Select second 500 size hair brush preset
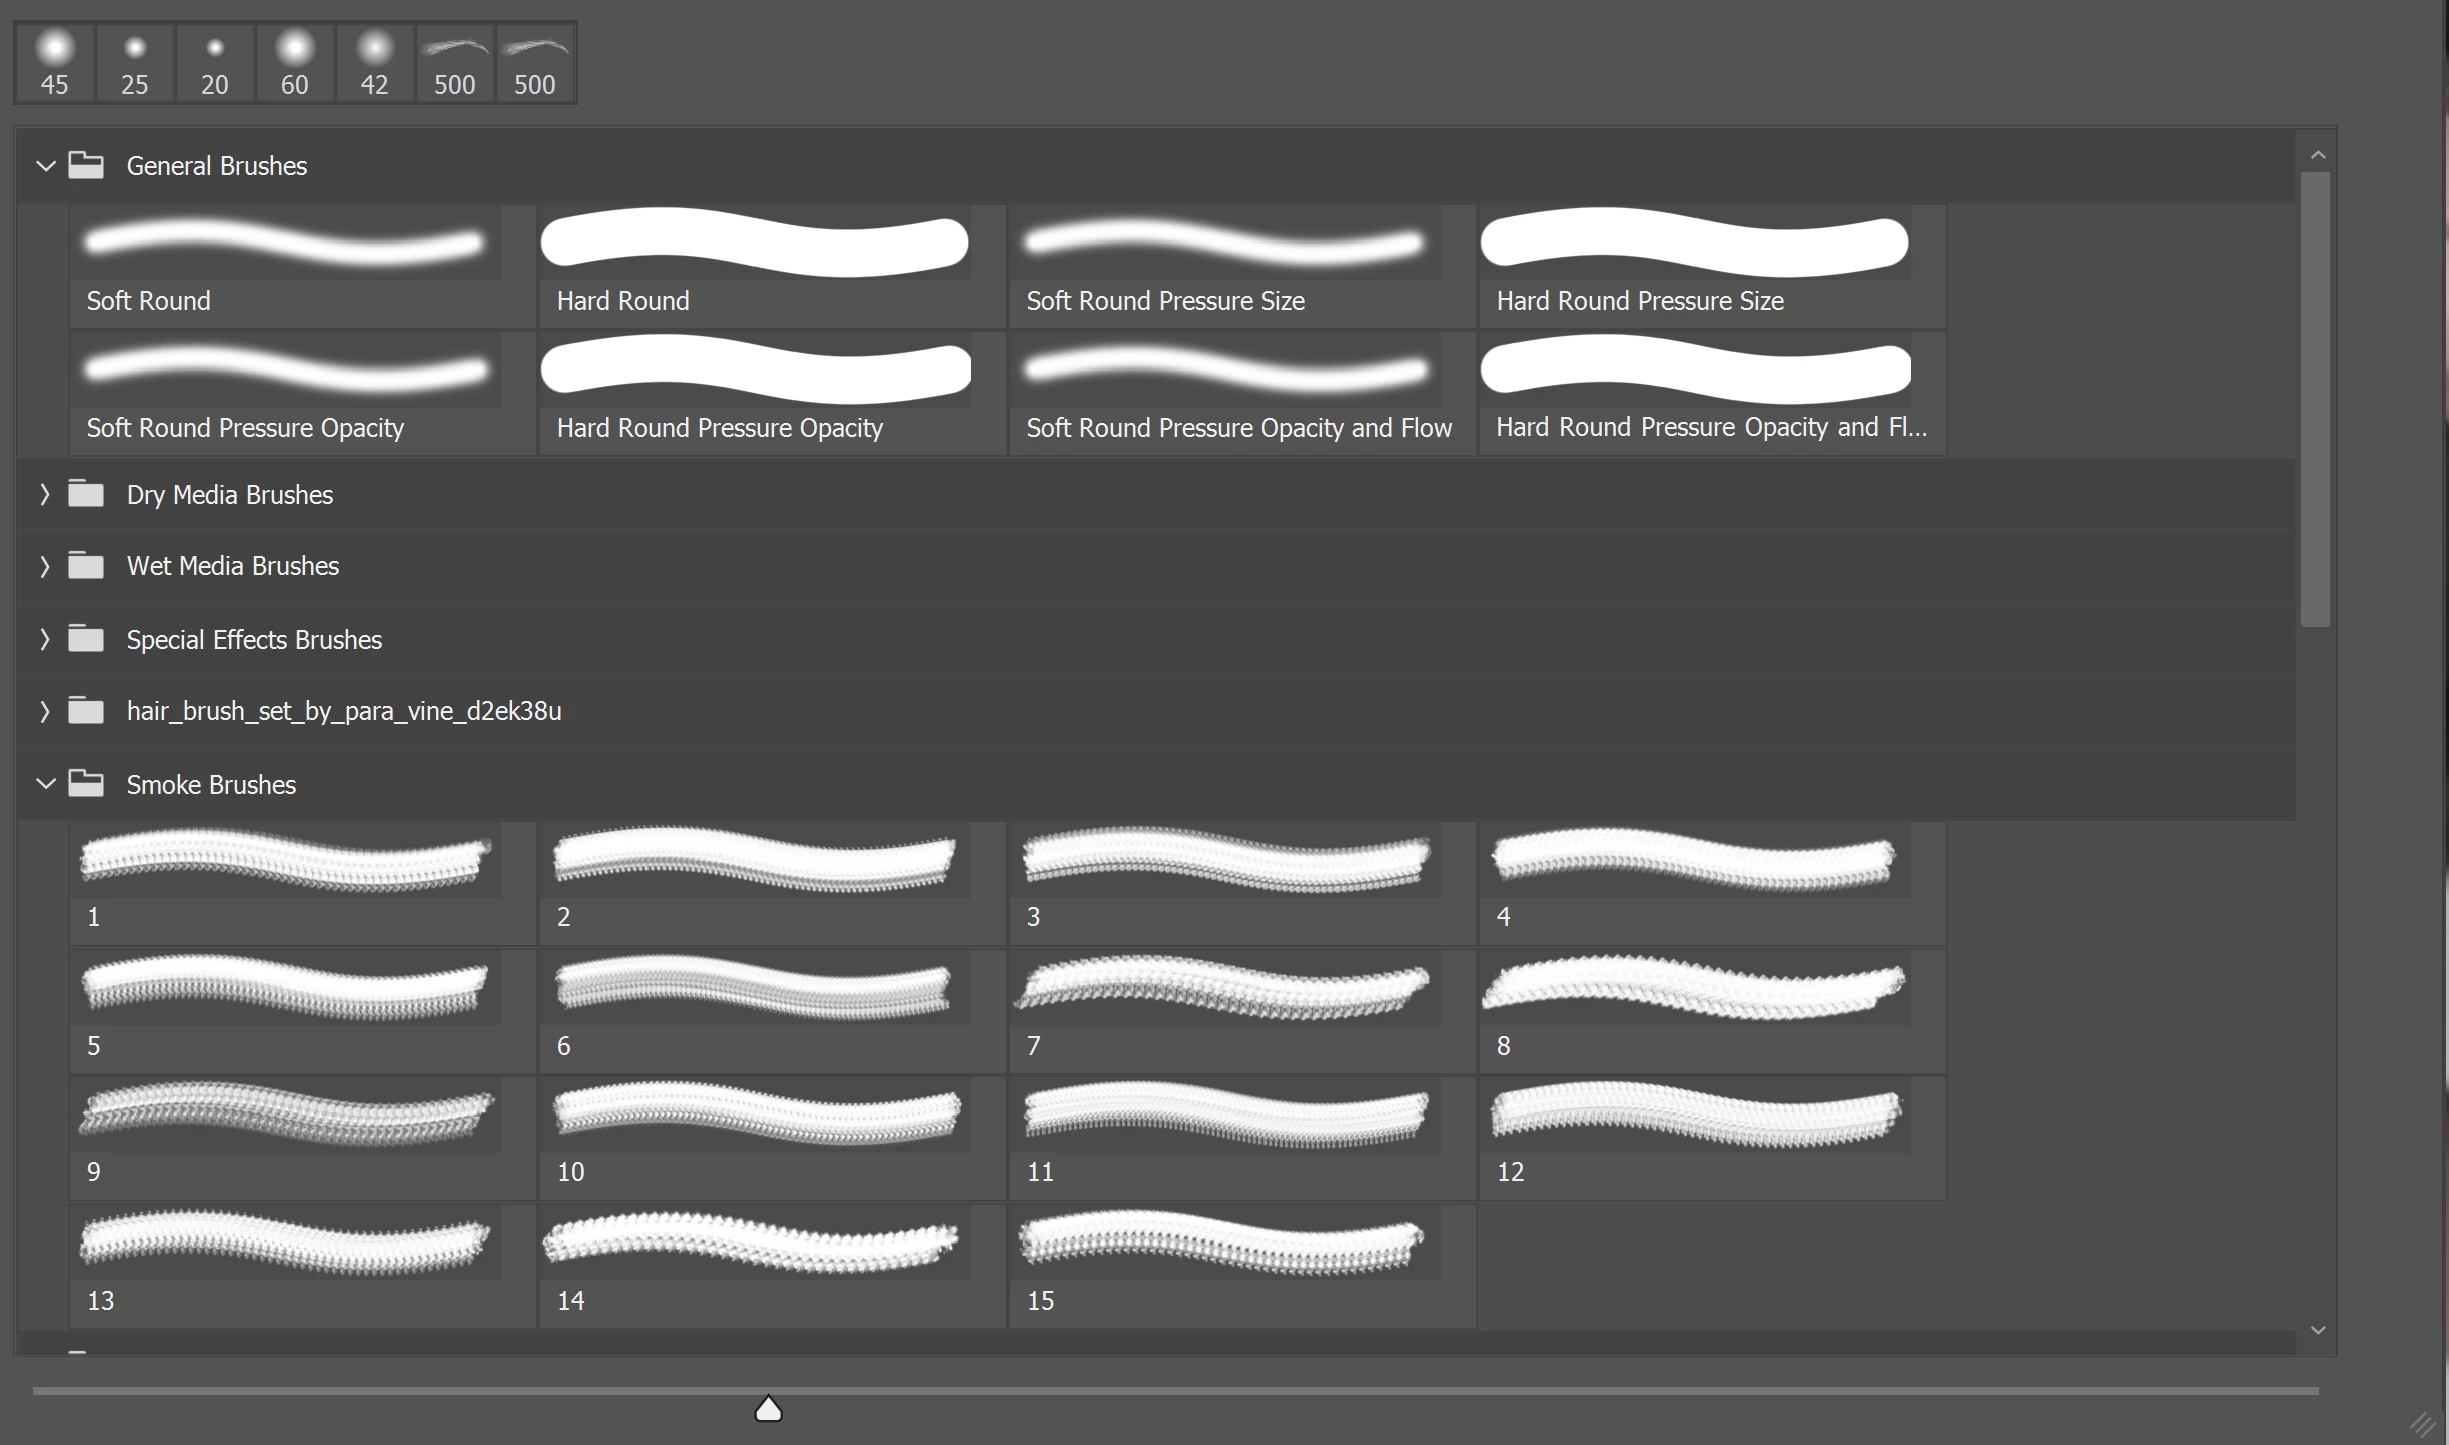The height and width of the screenshot is (1445, 2449). coord(535,63)
